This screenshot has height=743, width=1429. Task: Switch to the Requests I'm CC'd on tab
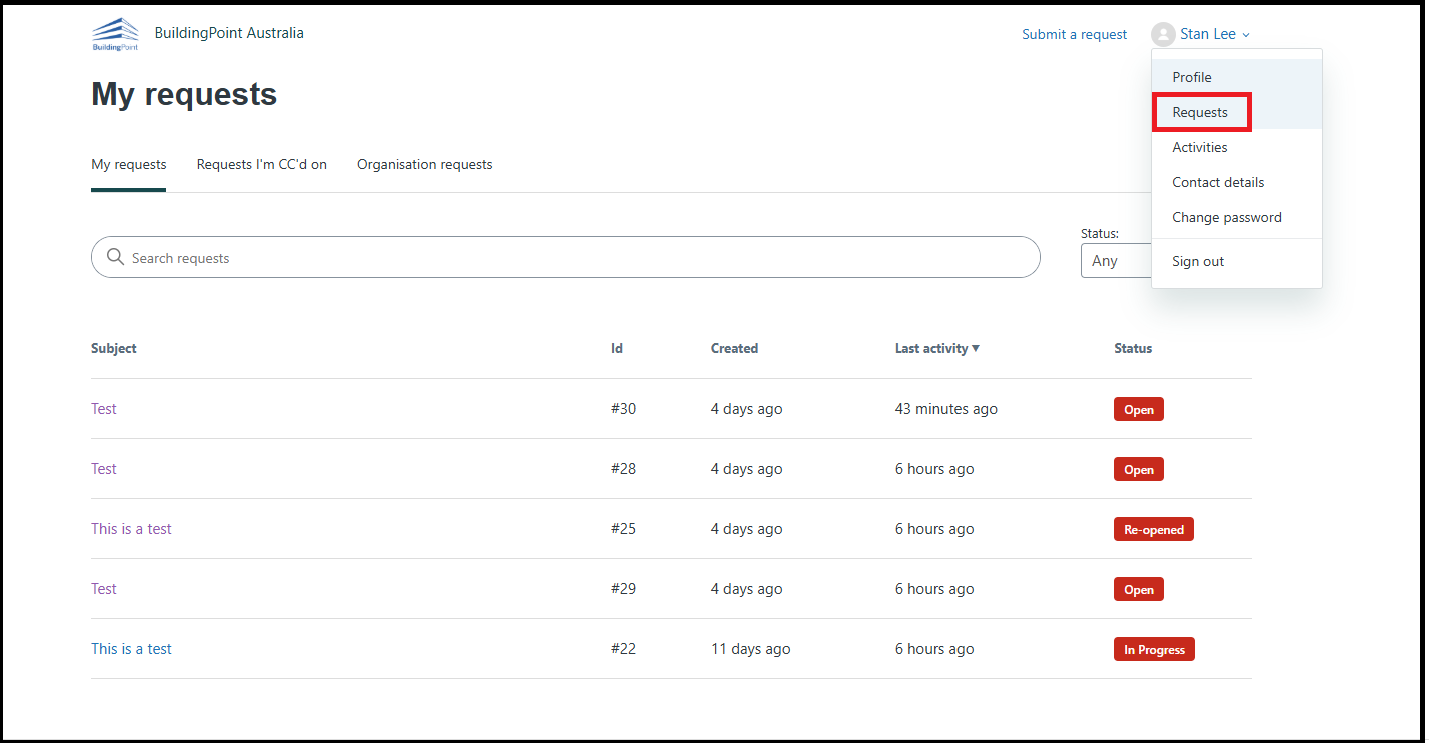[261, 164]
